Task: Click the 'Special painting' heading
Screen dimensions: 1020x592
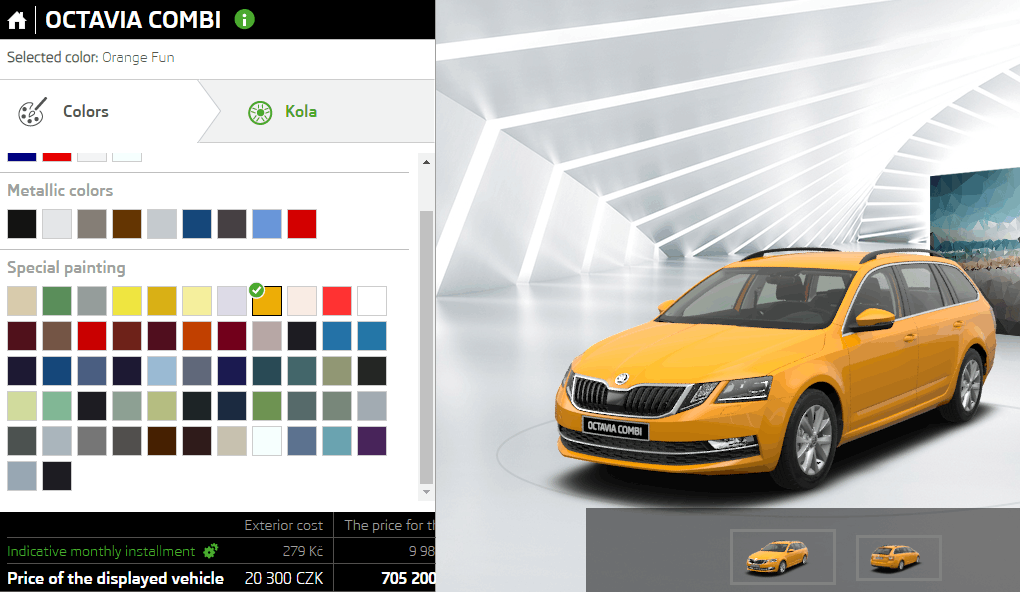Action: (66, 267)
